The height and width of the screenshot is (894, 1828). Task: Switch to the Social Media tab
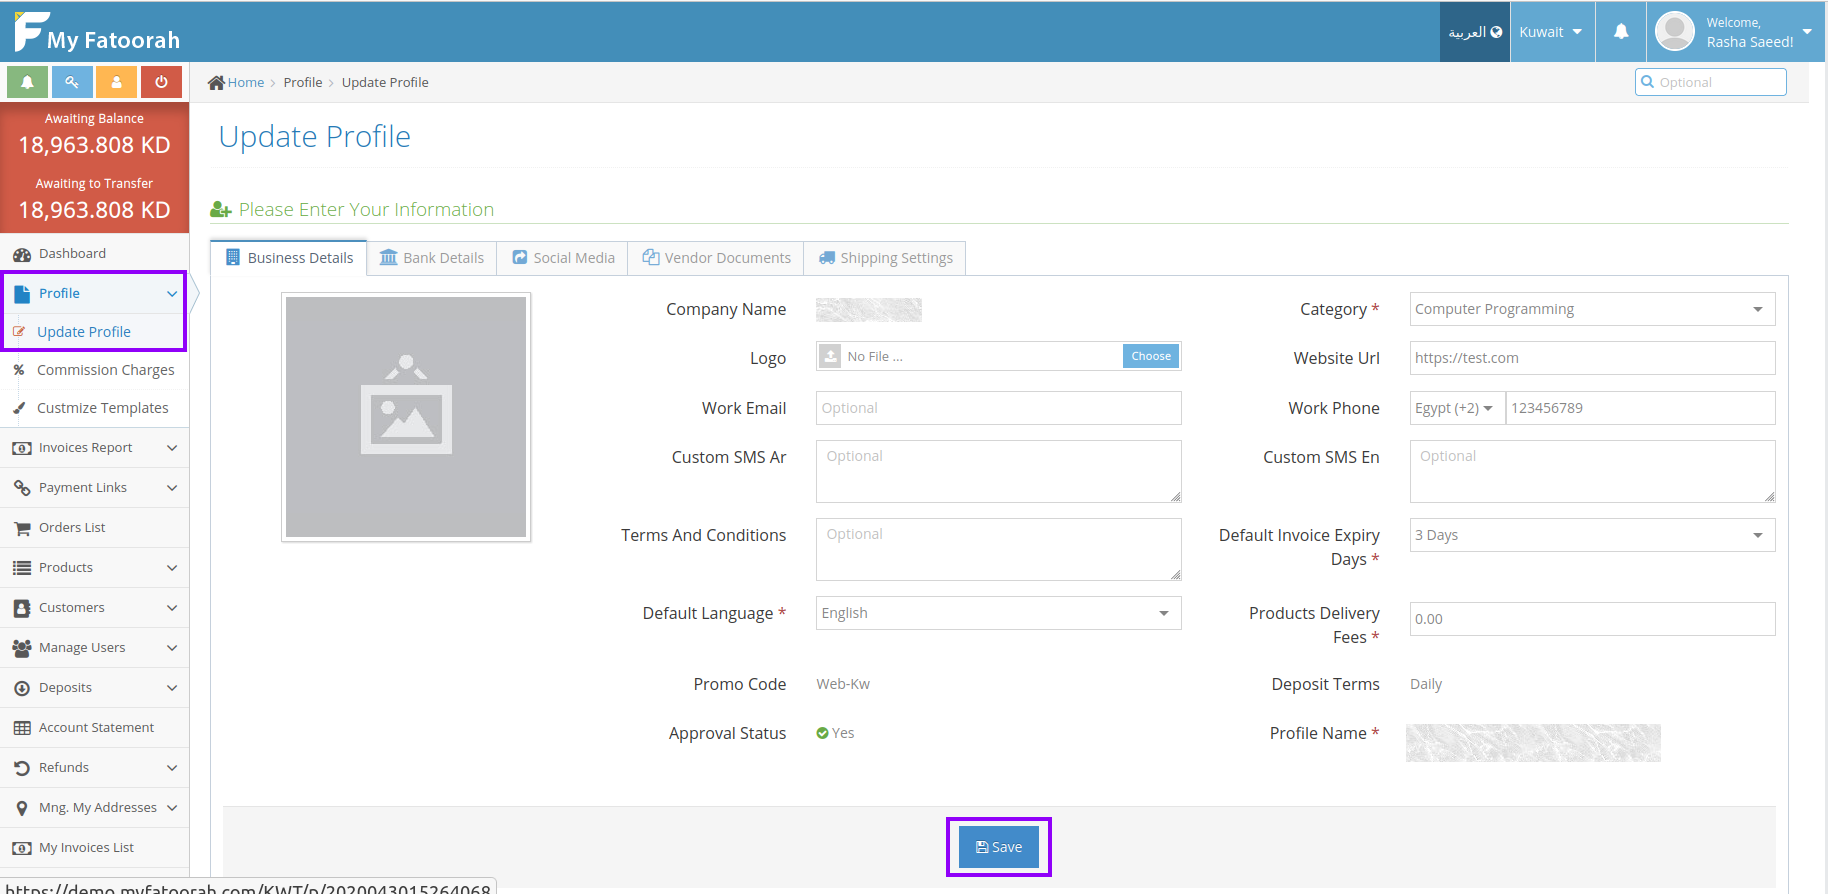pos(563,258)
